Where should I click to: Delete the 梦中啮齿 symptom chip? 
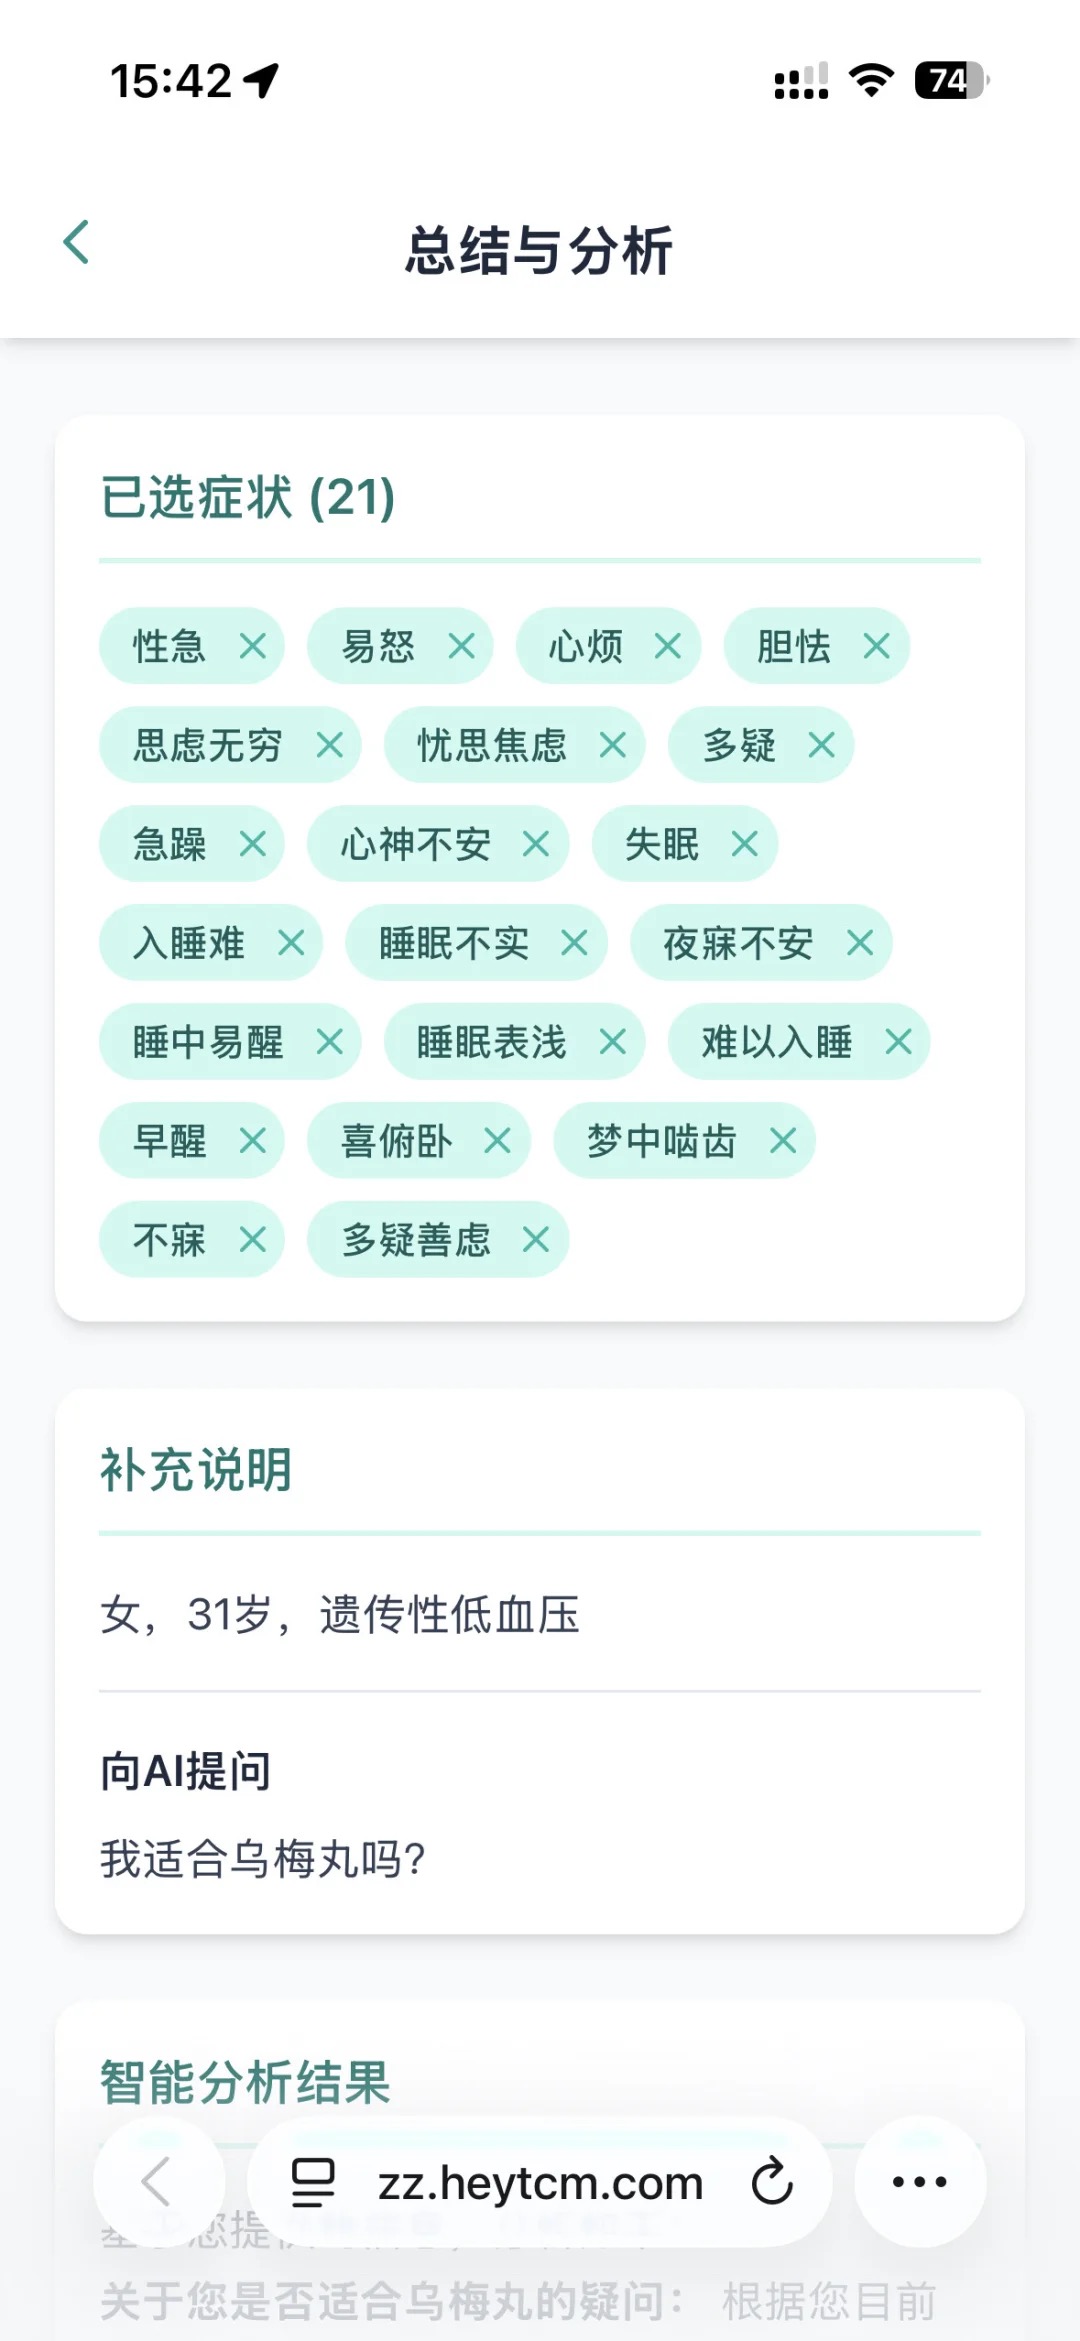pyautogui.click(x=783, y=1141)
